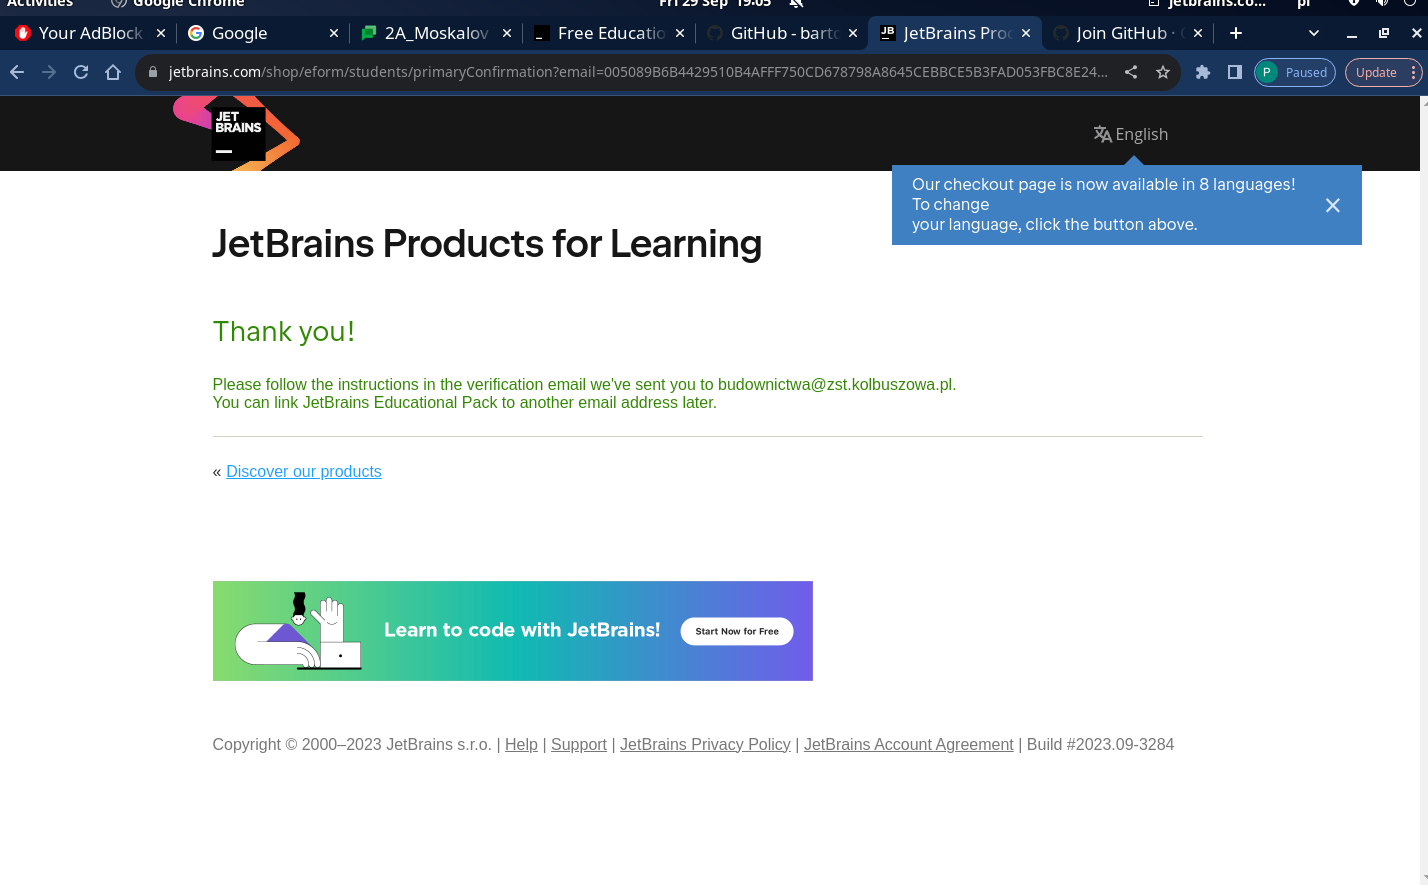
Task: Dismiss the languages notification popup
Action: (x=1333, y=205)
